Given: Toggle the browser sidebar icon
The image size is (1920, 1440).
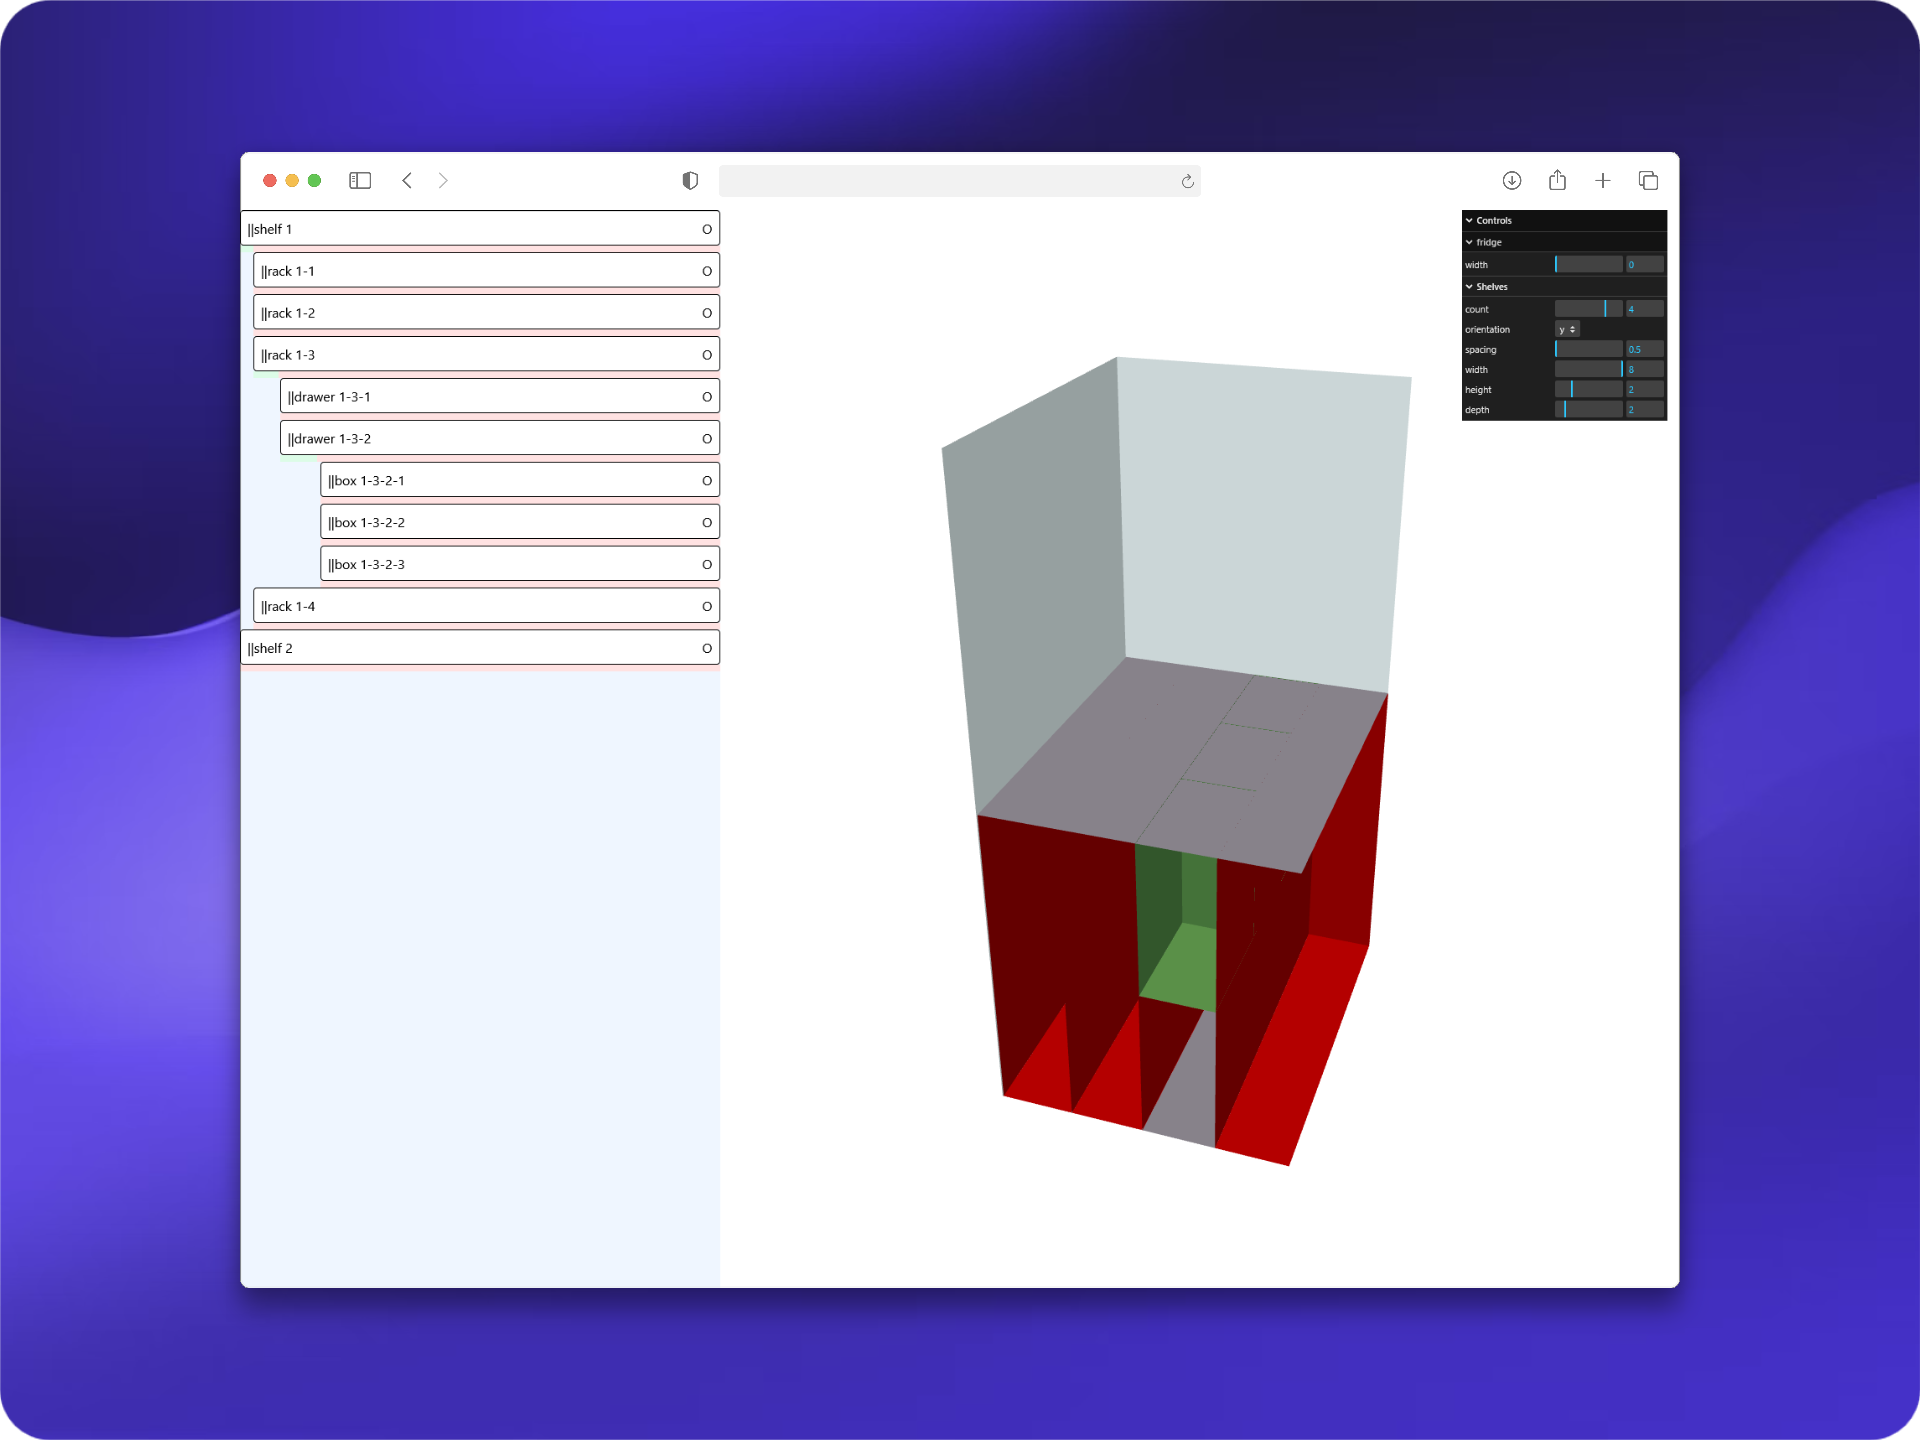Looking at the screenshot, I should point(360,180).
